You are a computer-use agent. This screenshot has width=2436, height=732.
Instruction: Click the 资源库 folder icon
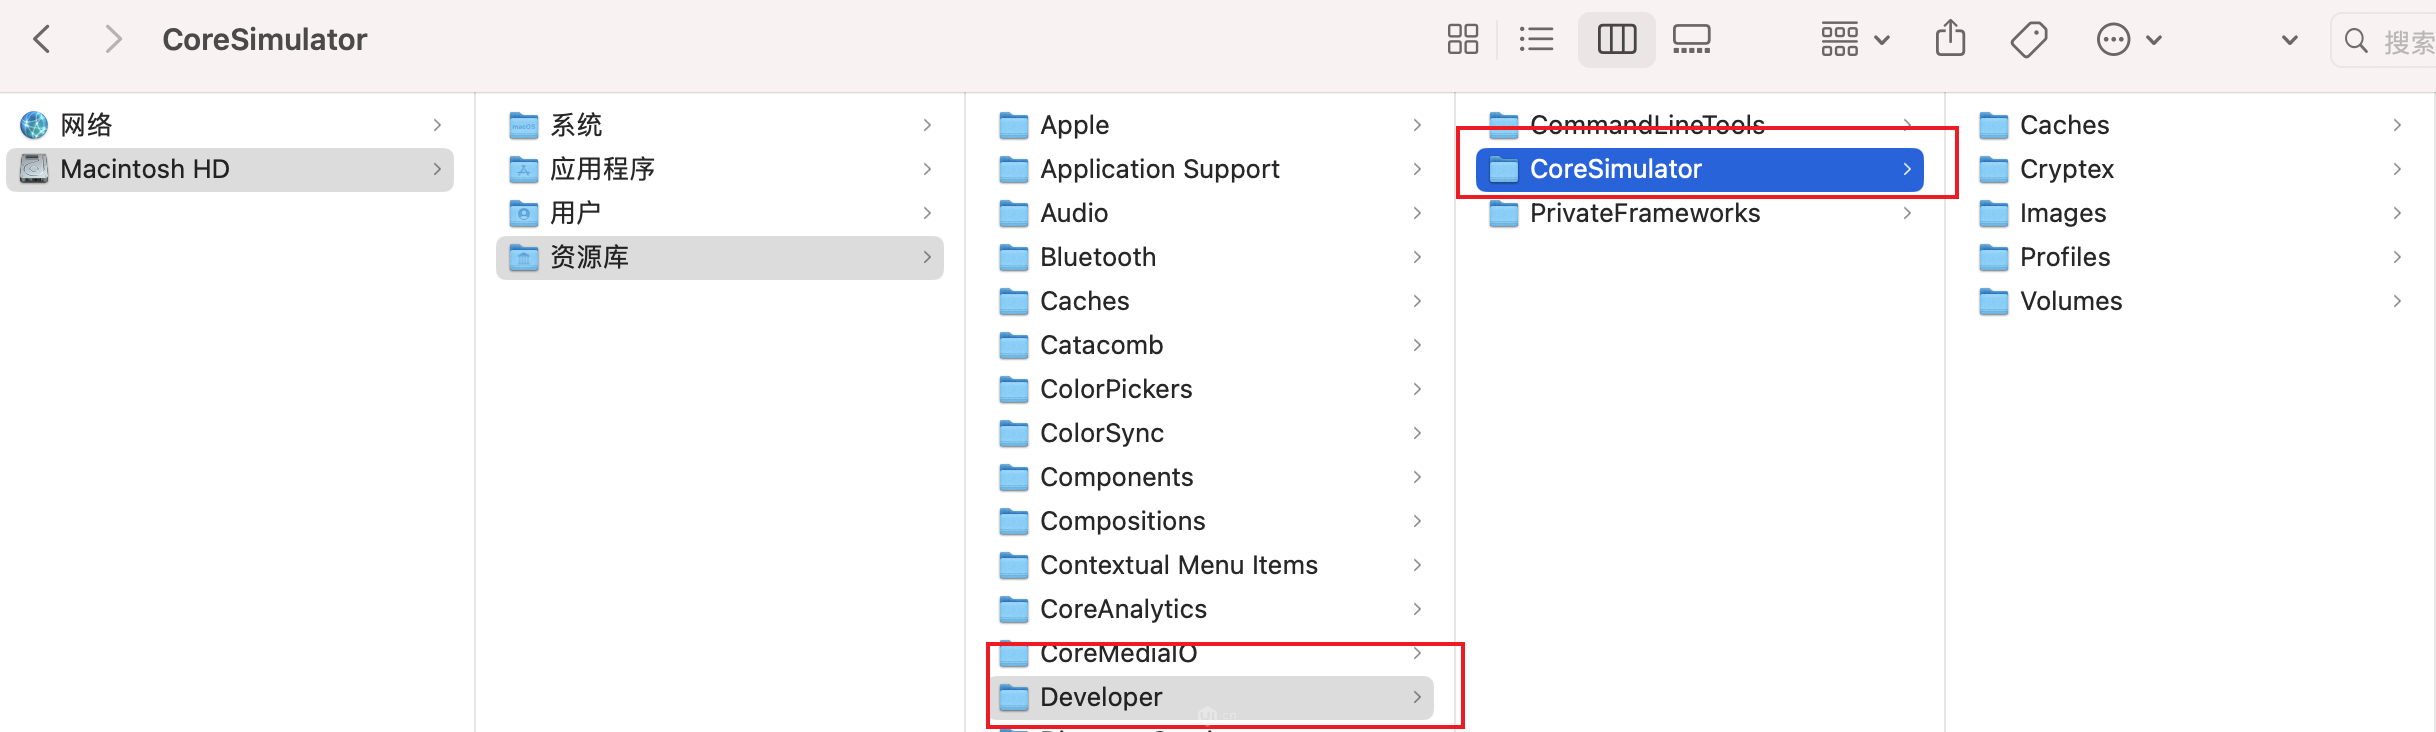524,257
